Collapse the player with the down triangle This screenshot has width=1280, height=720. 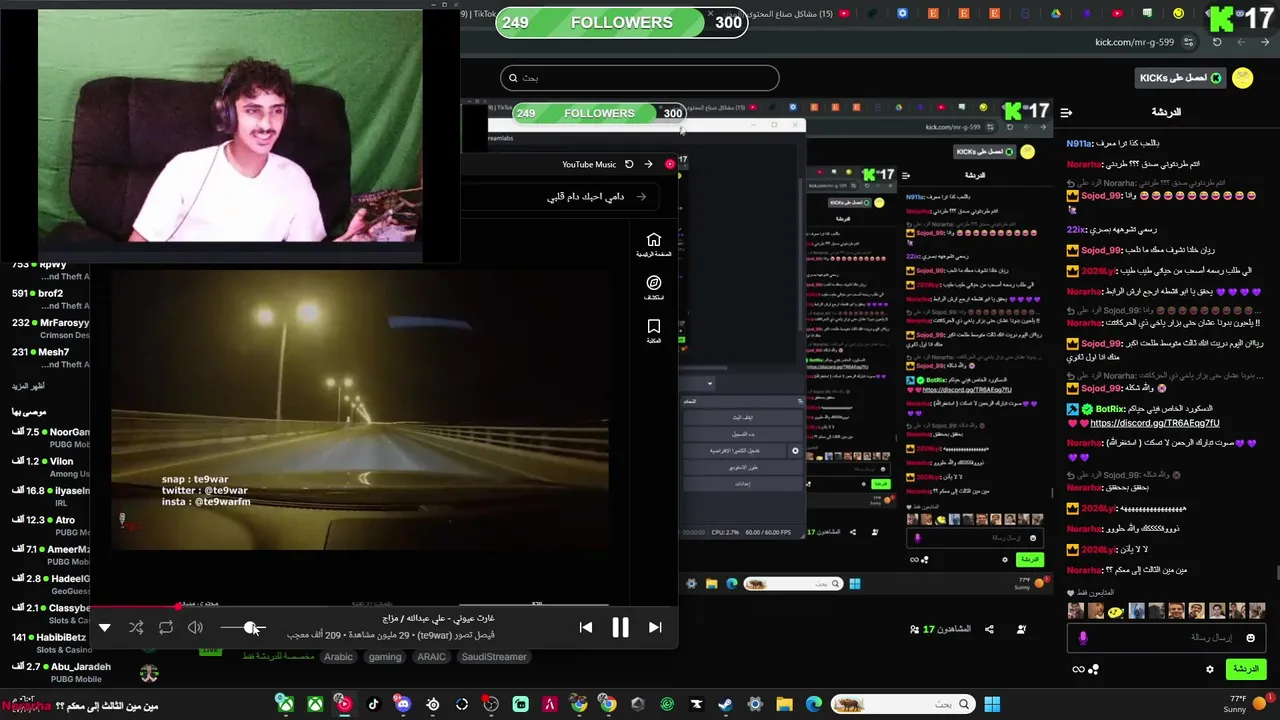click(104, 628)
